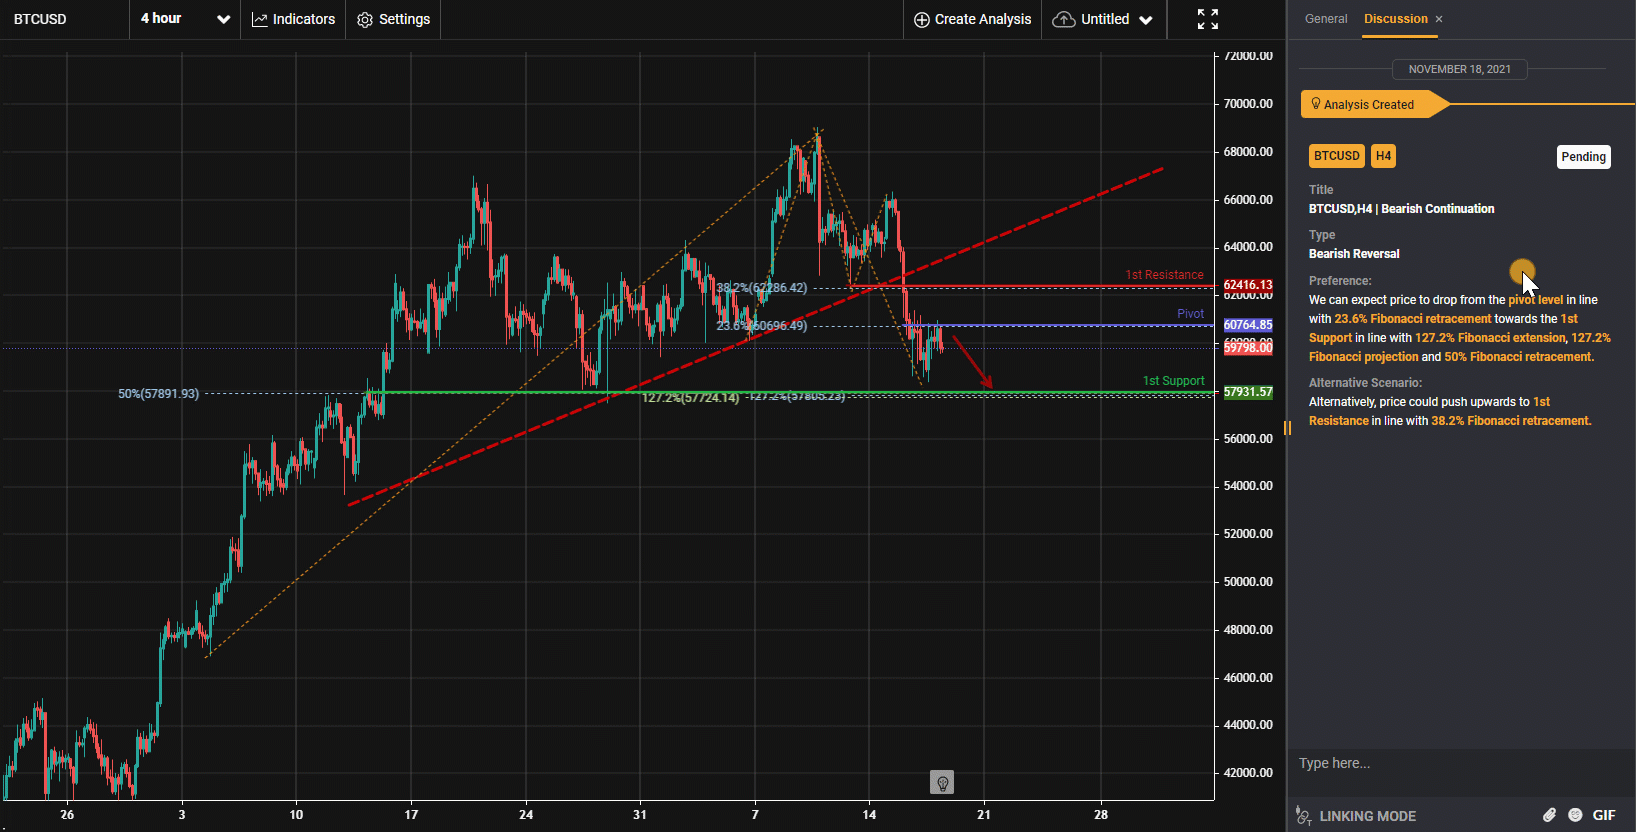Click the time axis label 26
Viewport: 1636px width, 832px height.
[67, 815]
